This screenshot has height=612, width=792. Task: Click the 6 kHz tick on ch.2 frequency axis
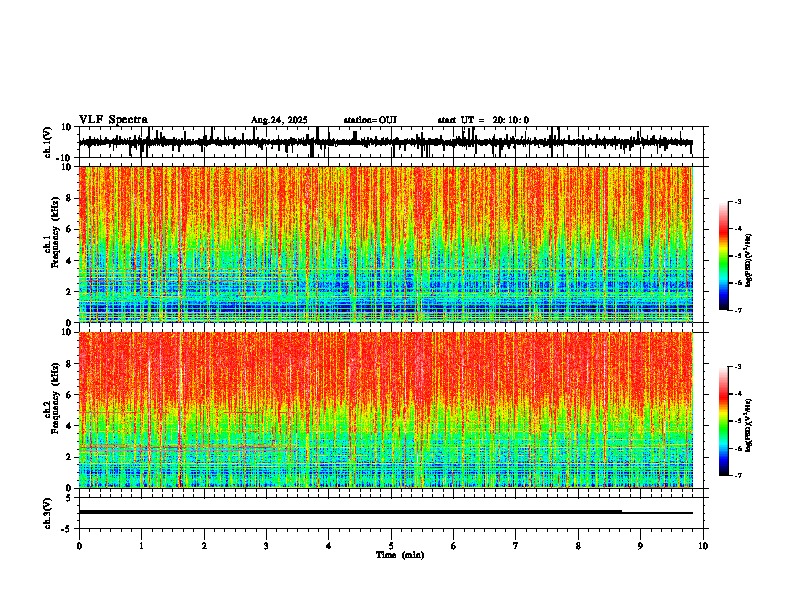pyautogui.click(x=70, y=395)
